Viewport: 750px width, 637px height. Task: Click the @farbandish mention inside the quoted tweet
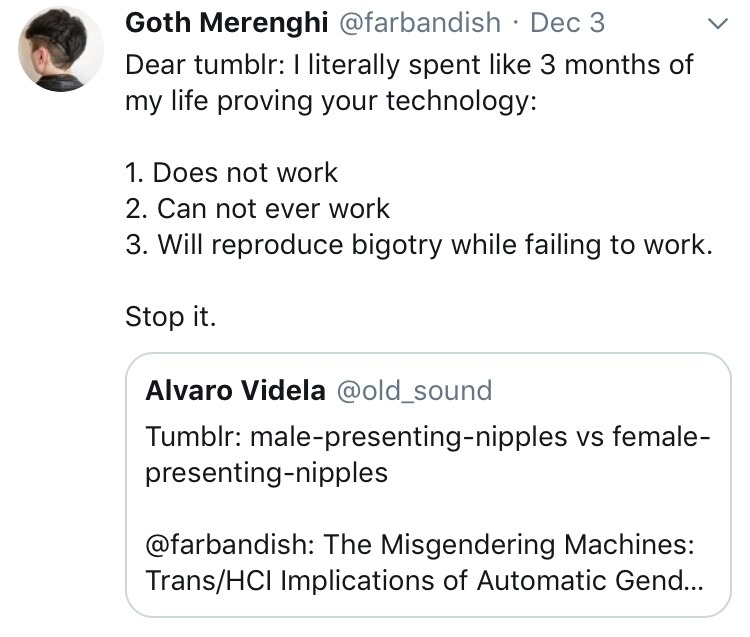(223, 545)
